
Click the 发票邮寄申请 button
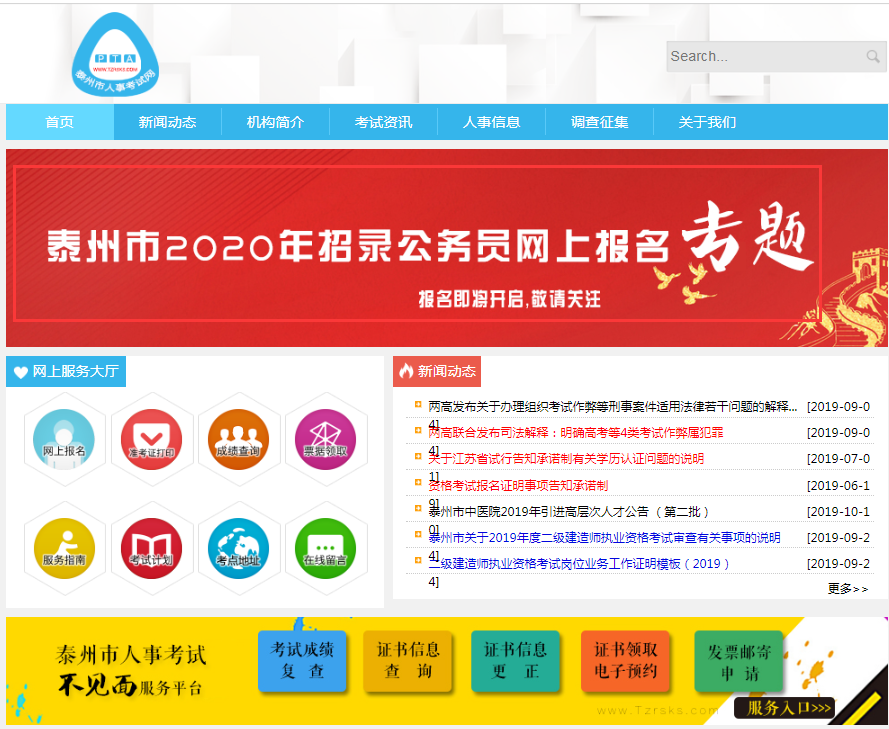coord(739,662)
